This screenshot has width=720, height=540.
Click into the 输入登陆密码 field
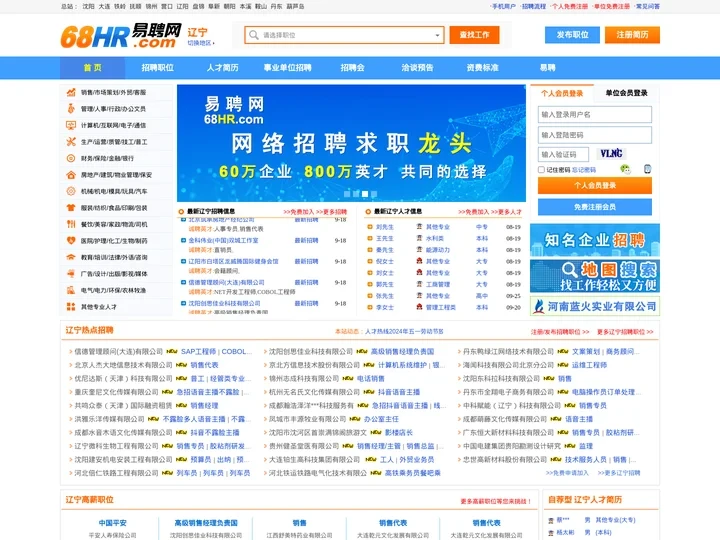[595, 135]
